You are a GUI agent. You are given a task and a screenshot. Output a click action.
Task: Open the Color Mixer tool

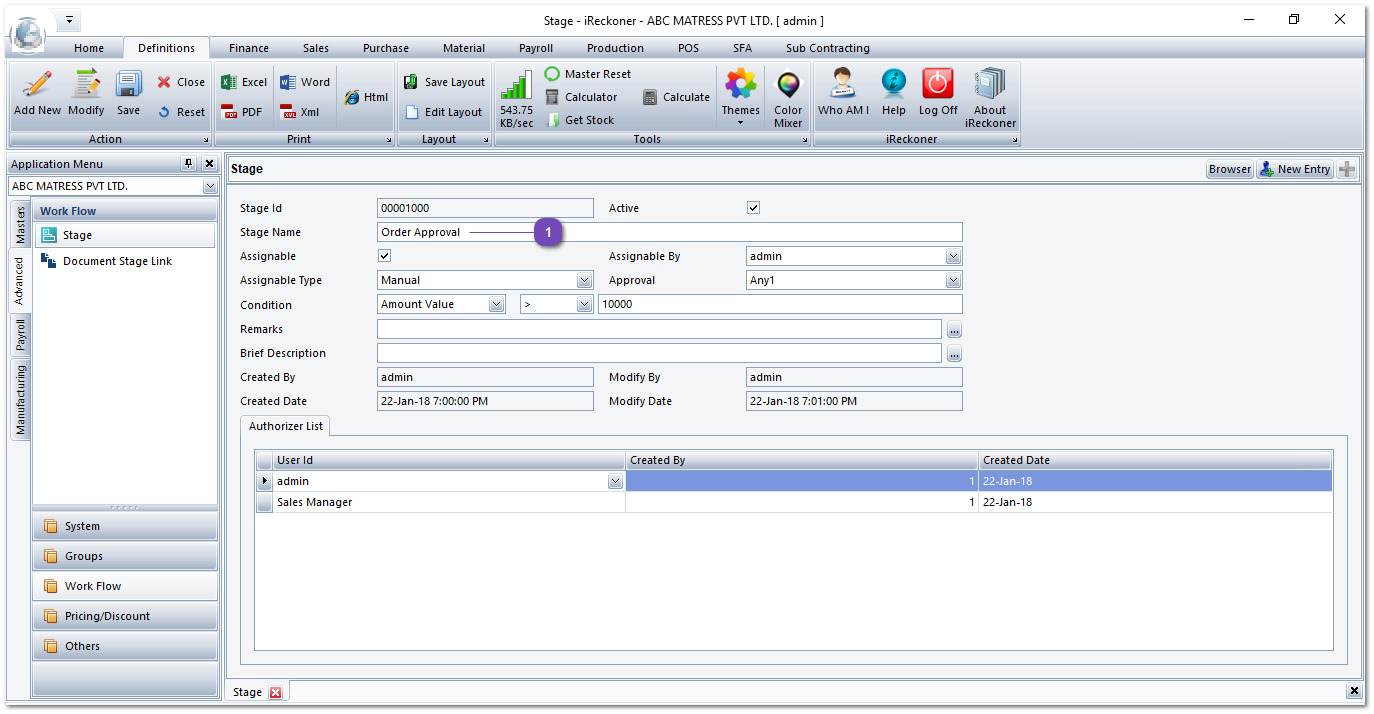pos(788,85)
